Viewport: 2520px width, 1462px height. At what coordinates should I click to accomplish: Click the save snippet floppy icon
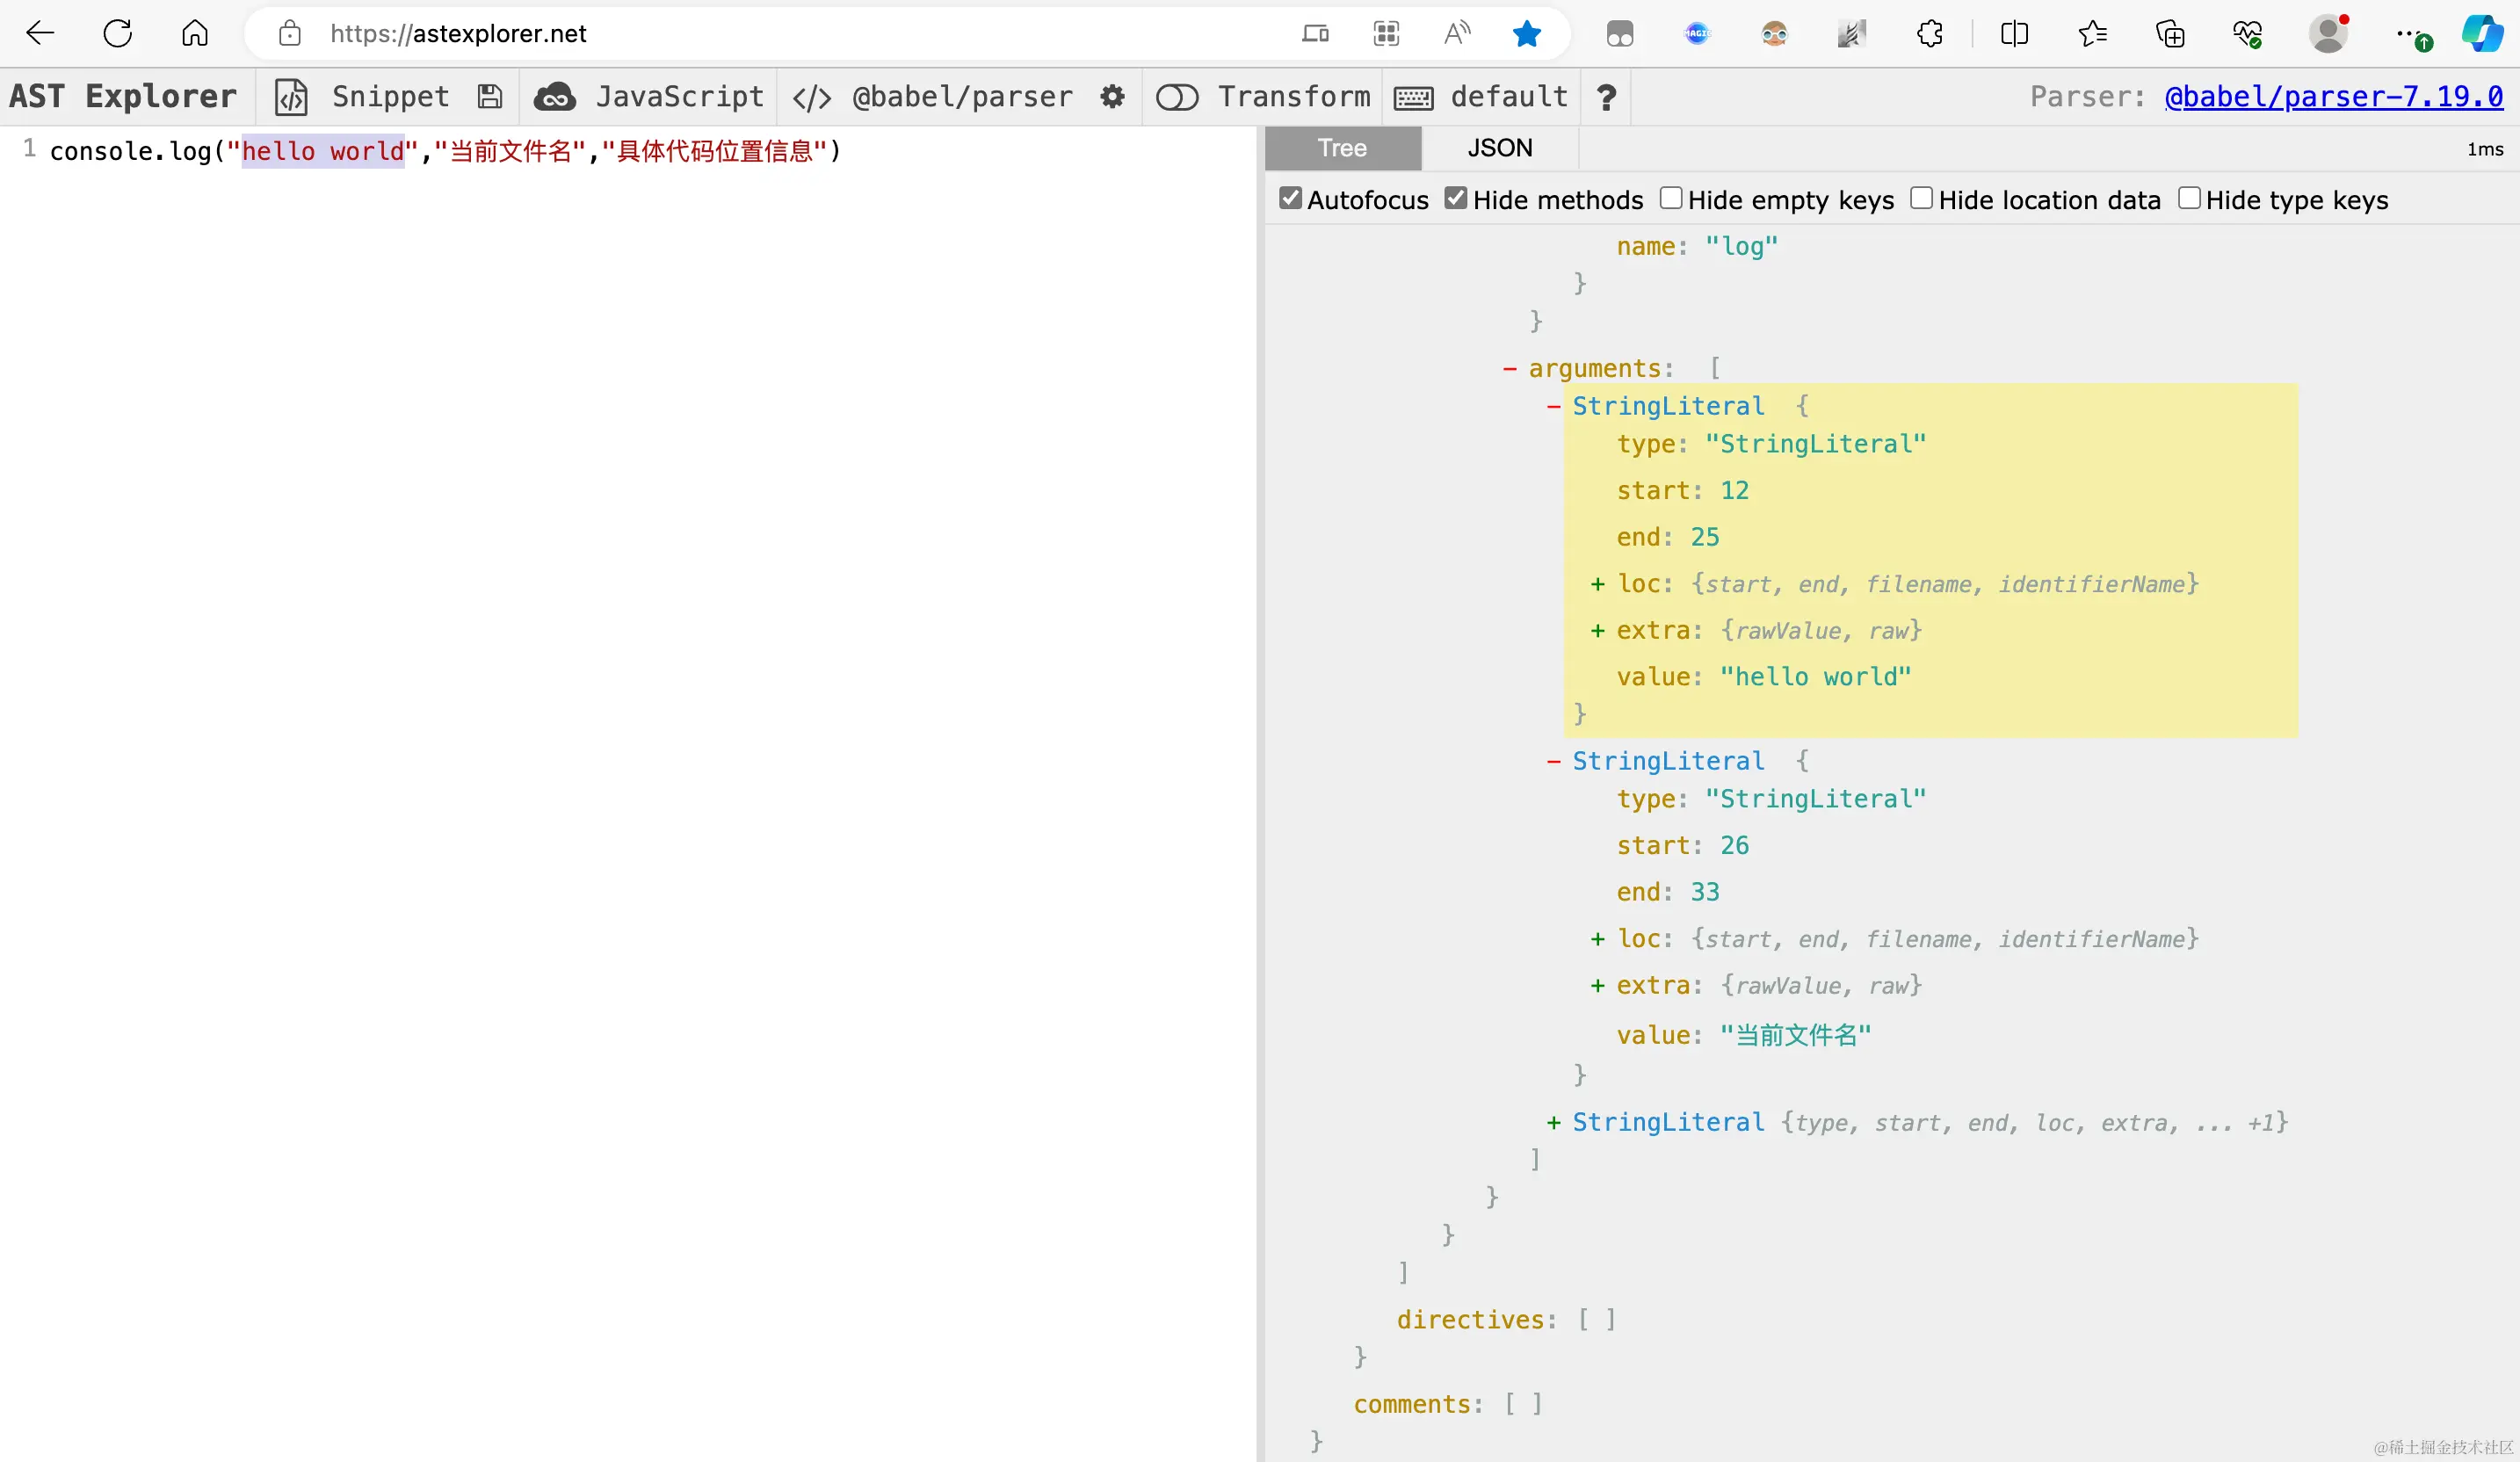(489, 96)
